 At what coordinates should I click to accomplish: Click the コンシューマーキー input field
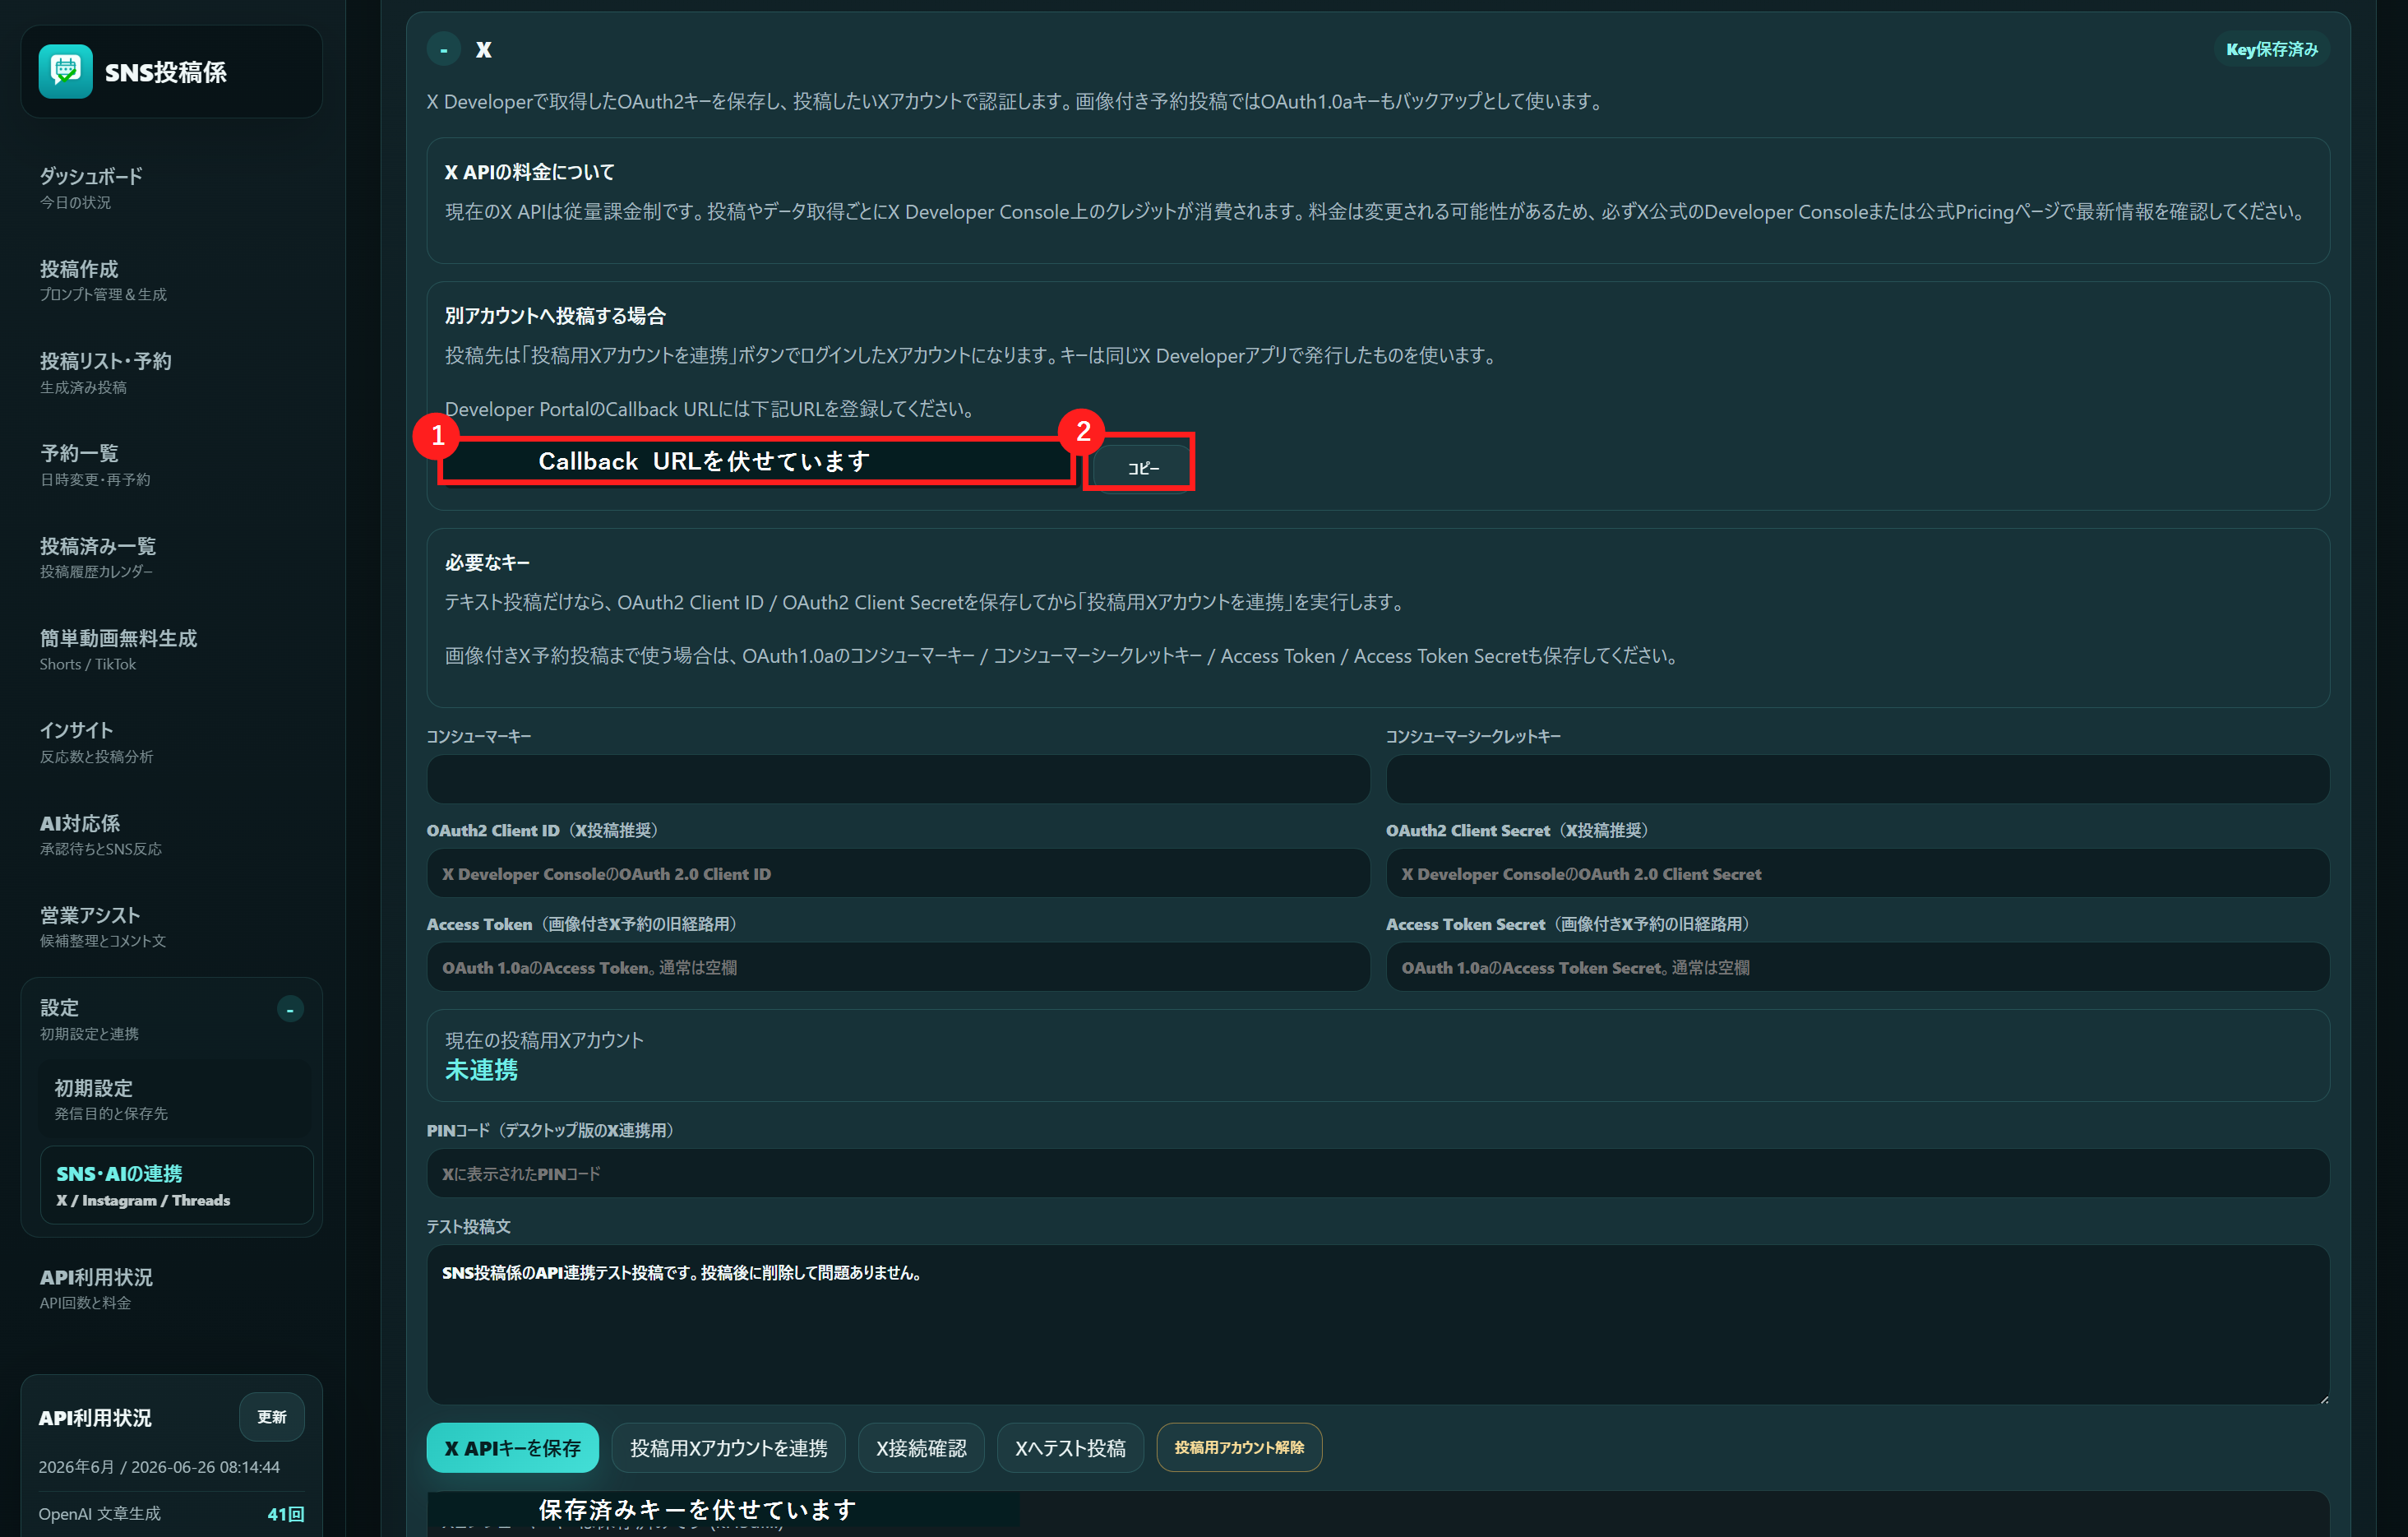[897, 779]
